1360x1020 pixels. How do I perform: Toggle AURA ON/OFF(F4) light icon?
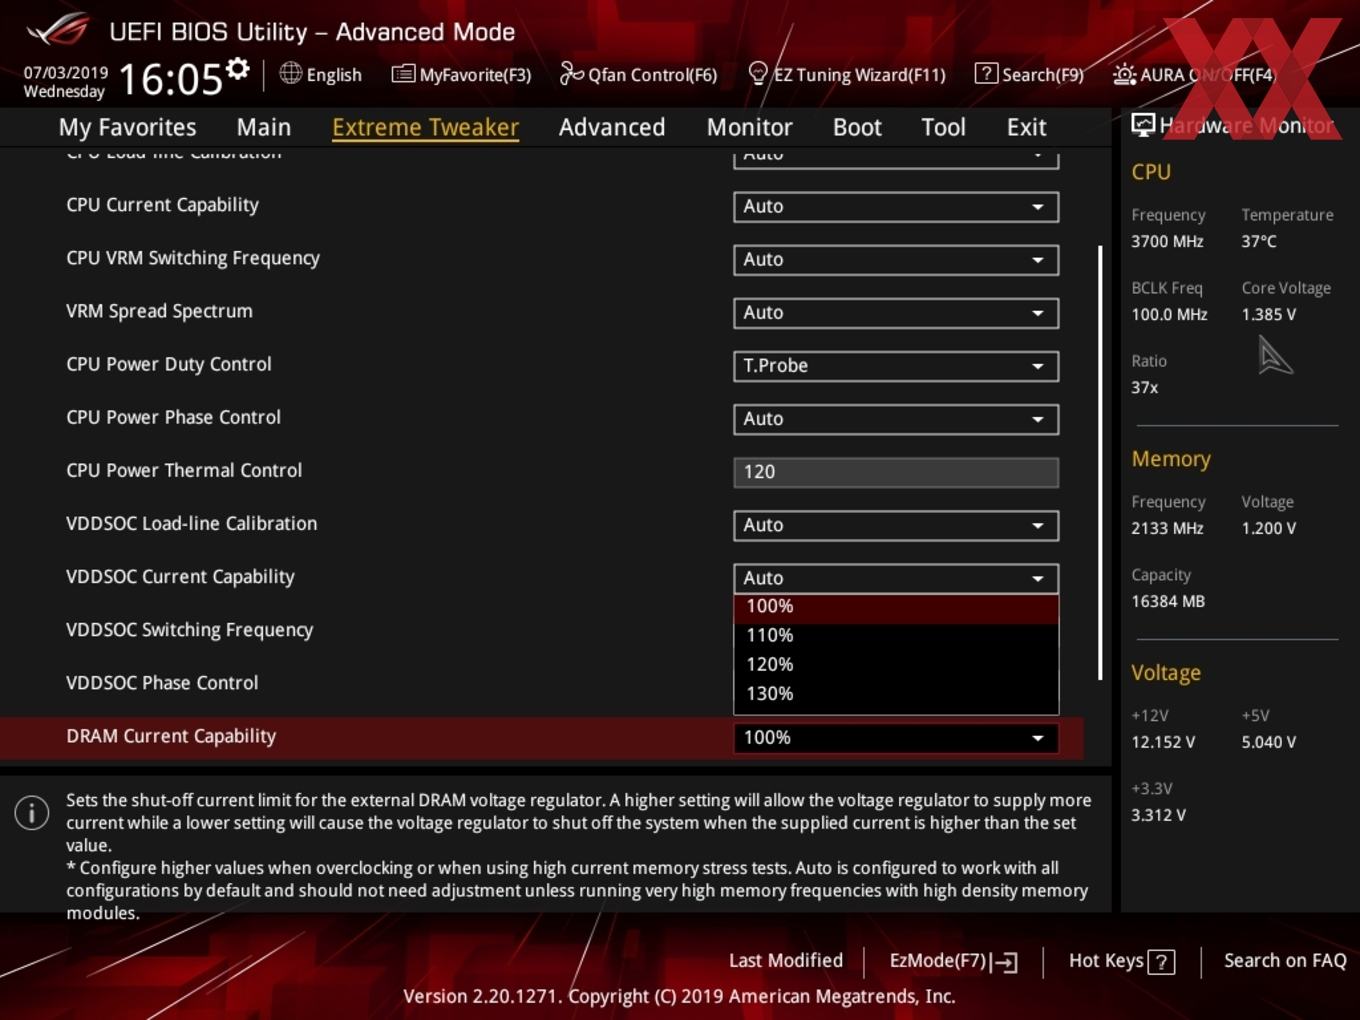click(1124, 74)
